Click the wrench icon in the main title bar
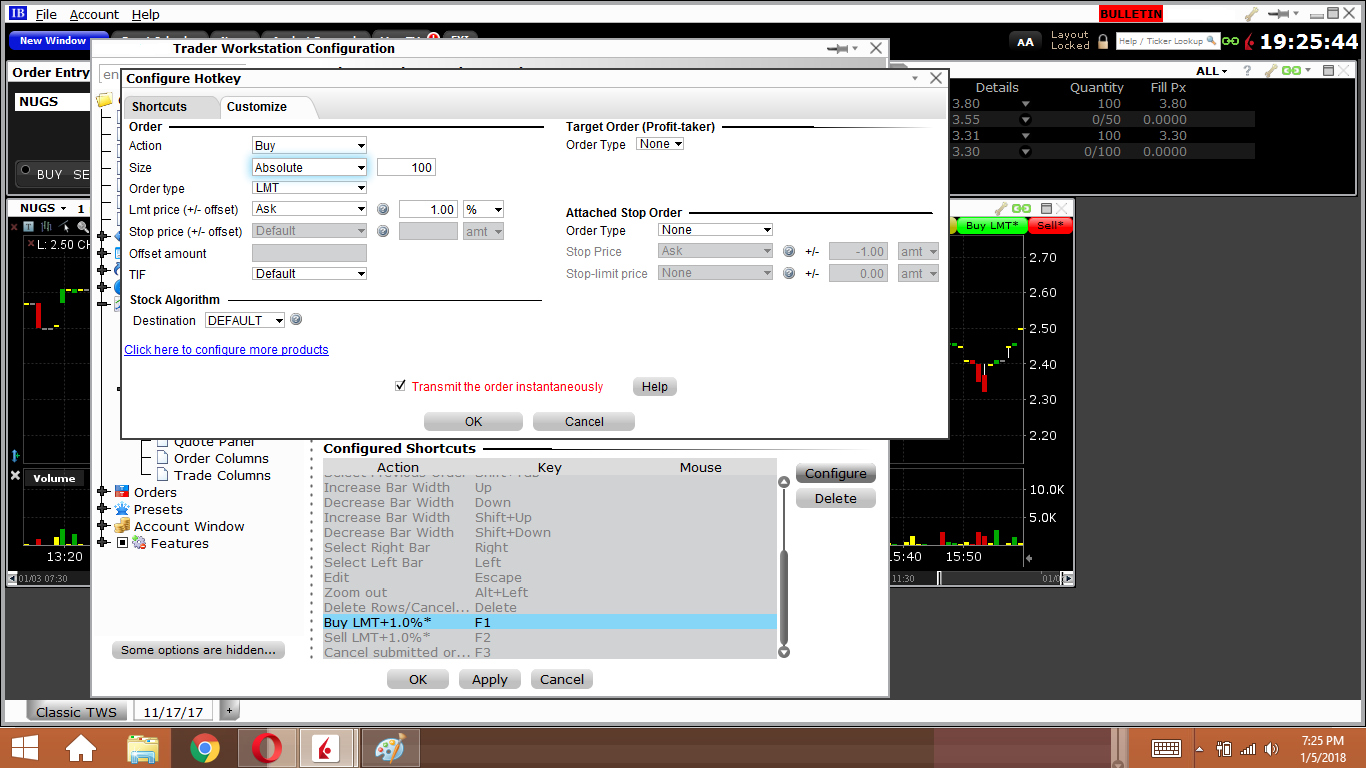This screenshot has height=768, width=1366. 1252,14
